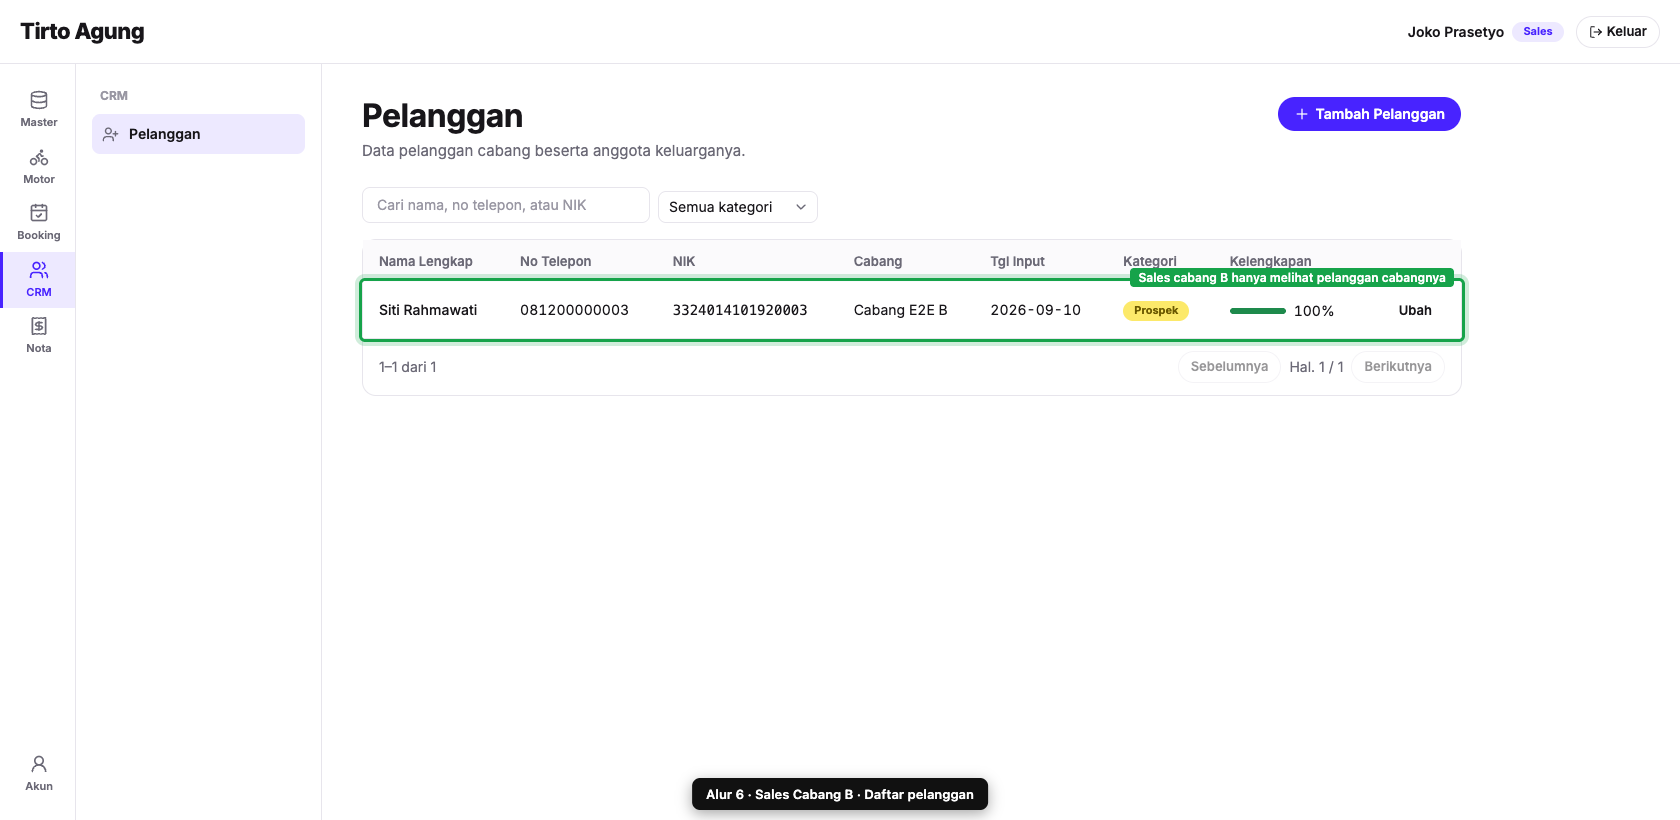The height and width of the screenshot is (820, 1680).
Task: Click the plus icon in Tambah Pelanggan
Action: click(x=1302, y=114)
